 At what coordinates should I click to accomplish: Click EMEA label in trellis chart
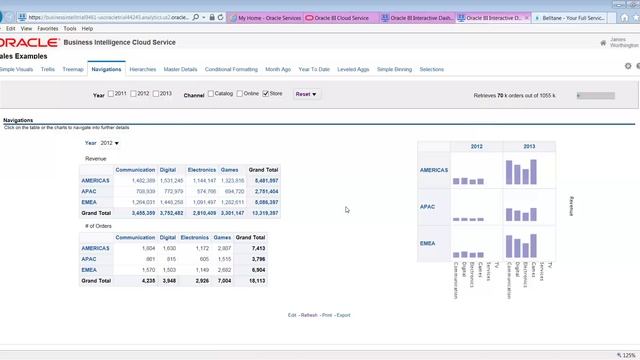[427, 243]
